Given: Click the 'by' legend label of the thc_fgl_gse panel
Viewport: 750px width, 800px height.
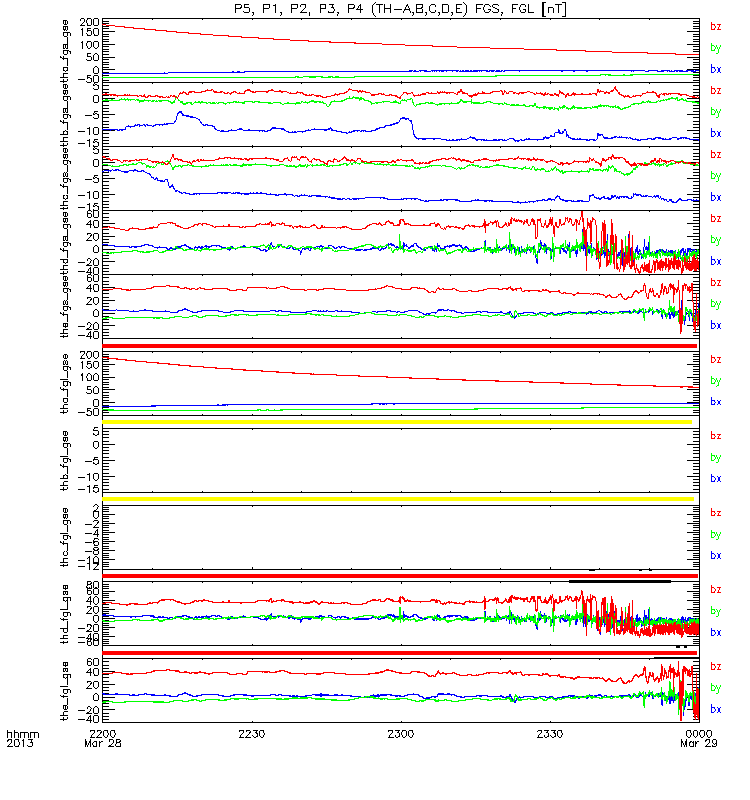Looking at the screenshot, I should [x=715, y=535].
